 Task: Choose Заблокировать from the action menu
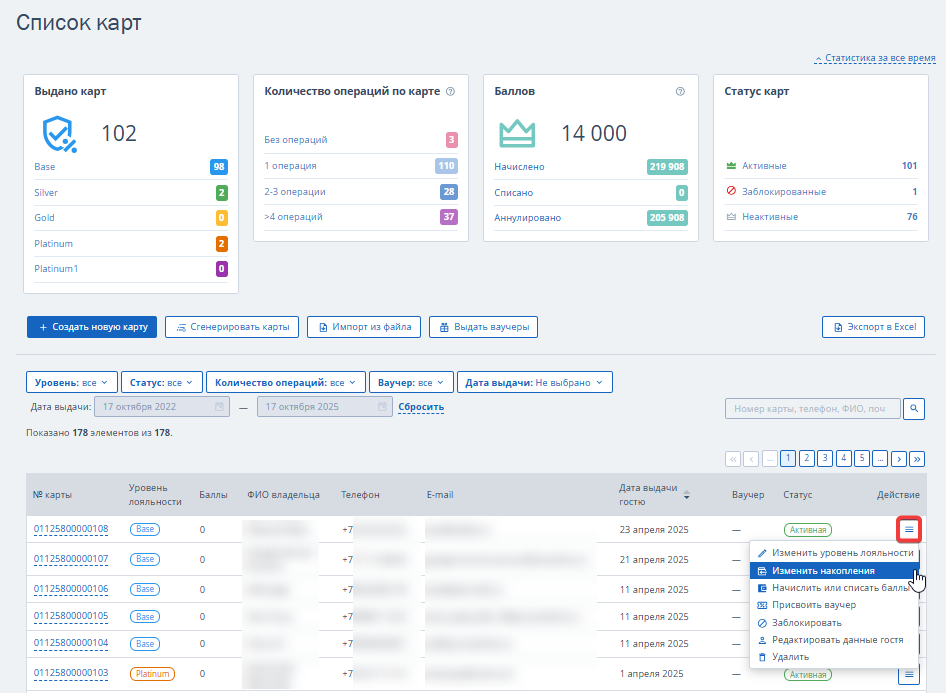point(806,622)
